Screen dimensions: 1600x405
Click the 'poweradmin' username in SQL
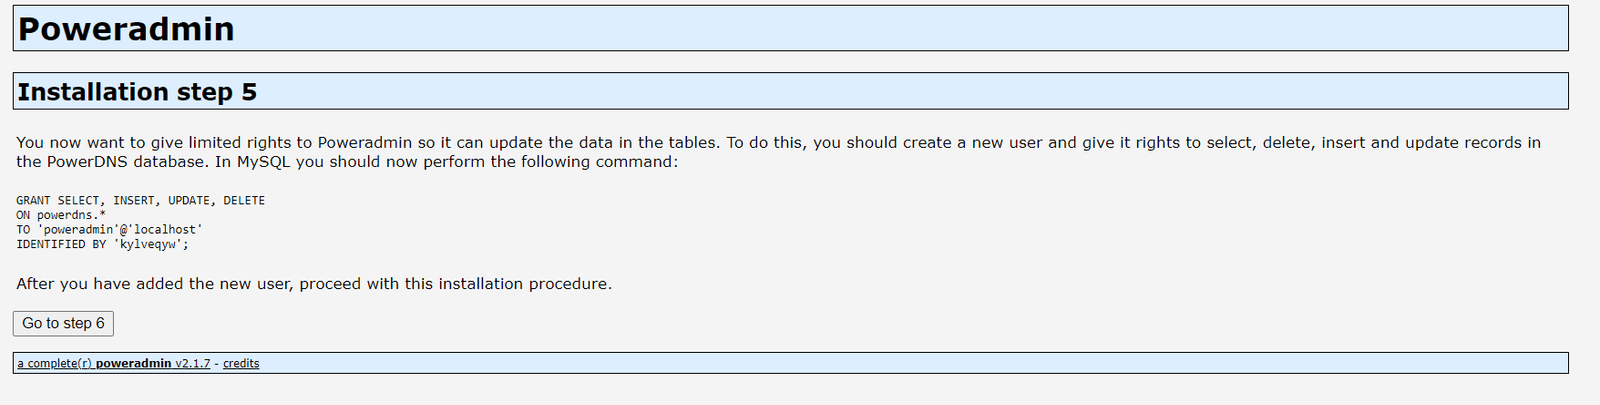click(x=78, y=230)
